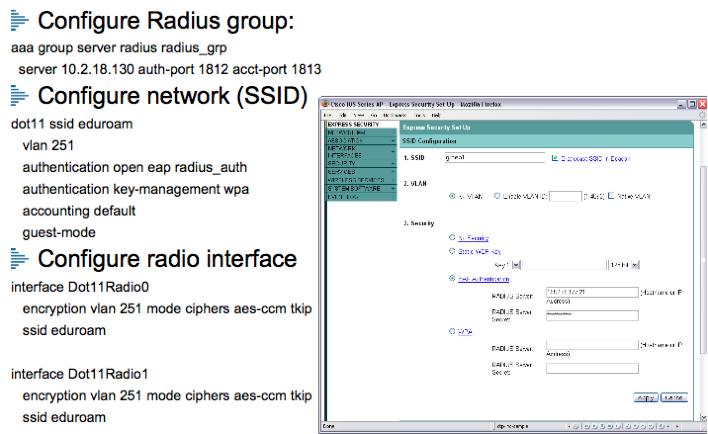Pick the Static WEP Key radio option
The height and width of the screenshot is (434, 708).
(x=453, y=252)
